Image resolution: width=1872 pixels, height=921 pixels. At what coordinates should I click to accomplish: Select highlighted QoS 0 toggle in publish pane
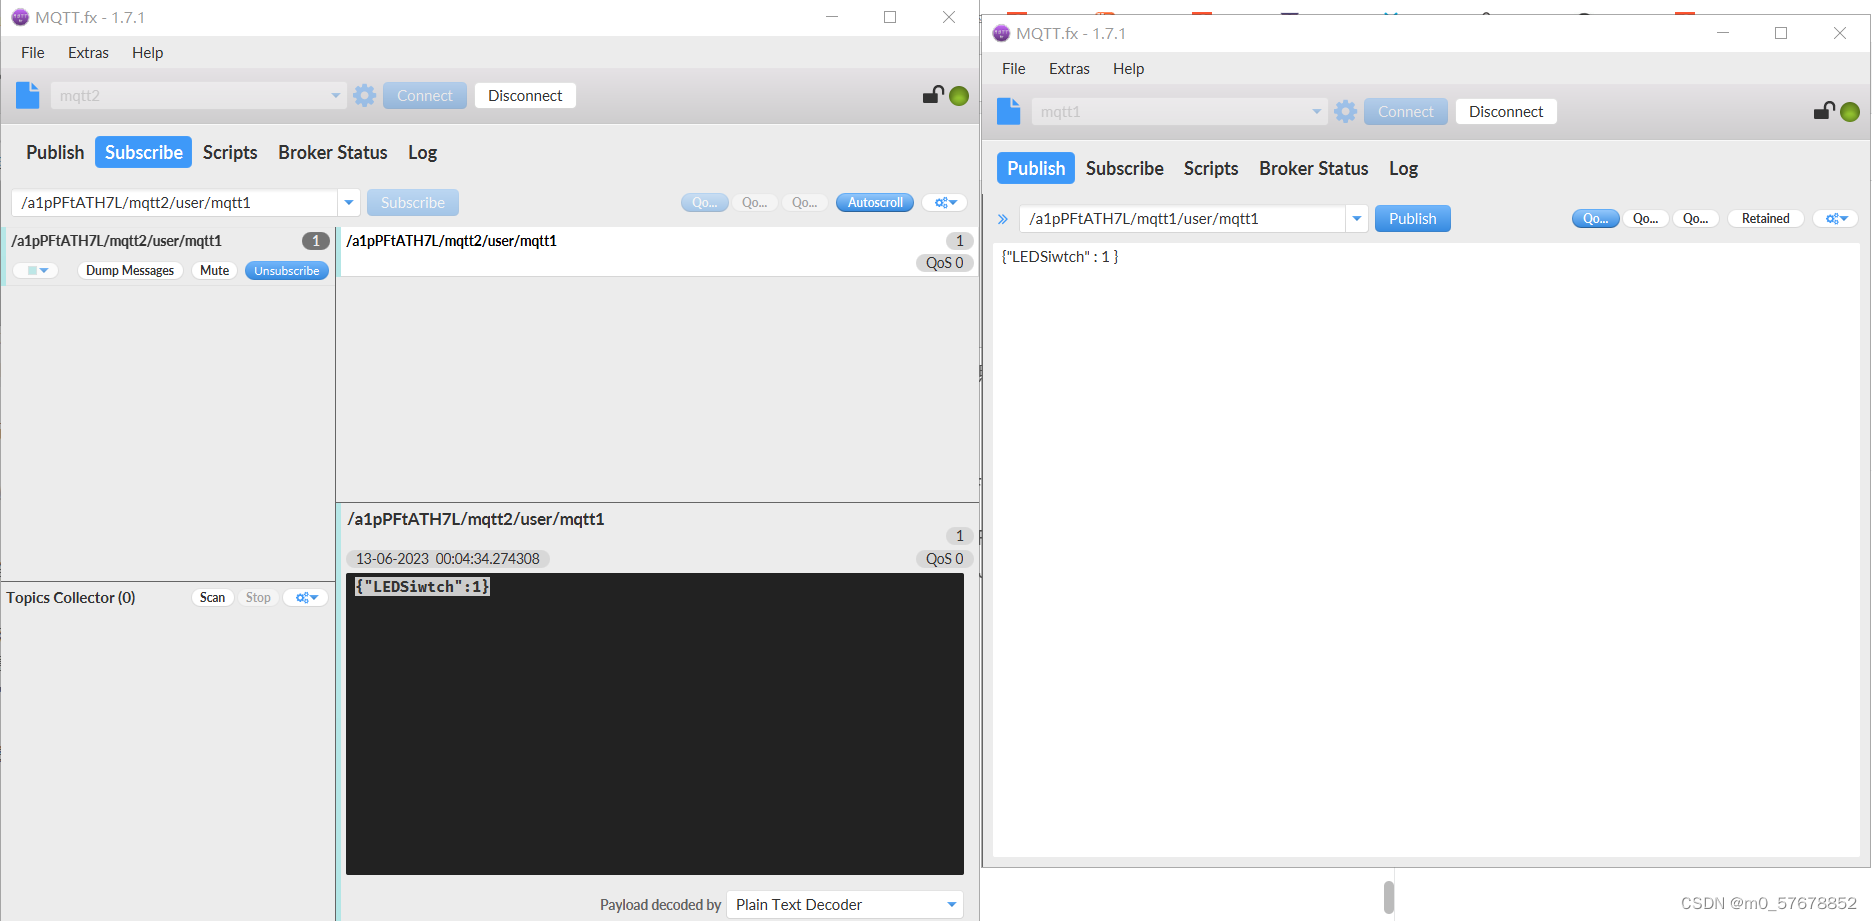coord(1595,219)
